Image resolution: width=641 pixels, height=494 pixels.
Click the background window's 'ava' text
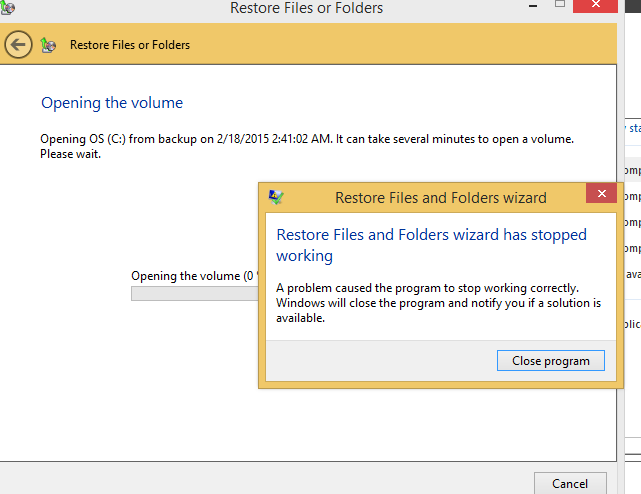[x=633, y=275]
